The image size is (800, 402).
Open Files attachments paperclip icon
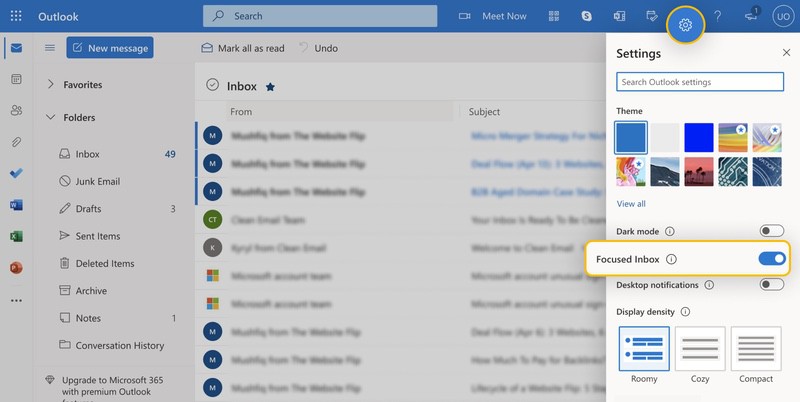(x=16, y=142)
